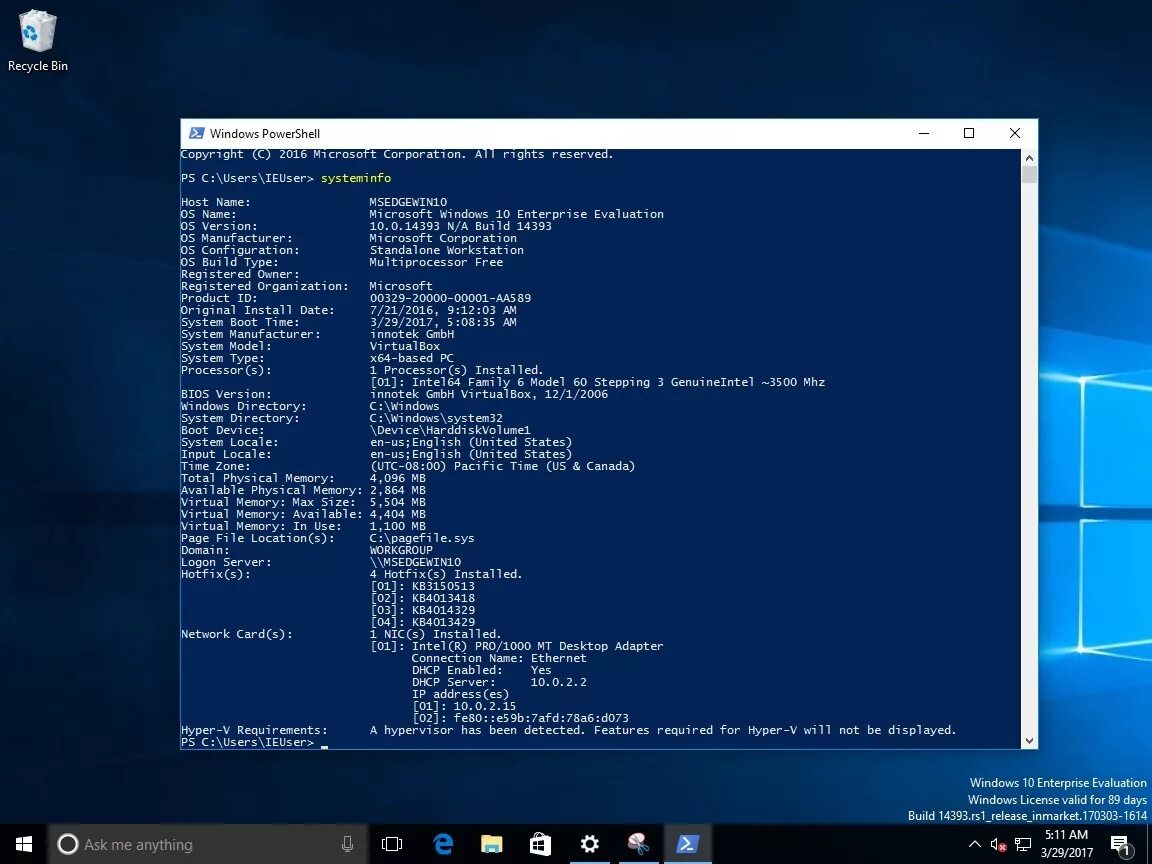This screenshot has width=1152, height=864.
Task: Launch Microsoft Edge from taskbar
Action: point(442,844)
